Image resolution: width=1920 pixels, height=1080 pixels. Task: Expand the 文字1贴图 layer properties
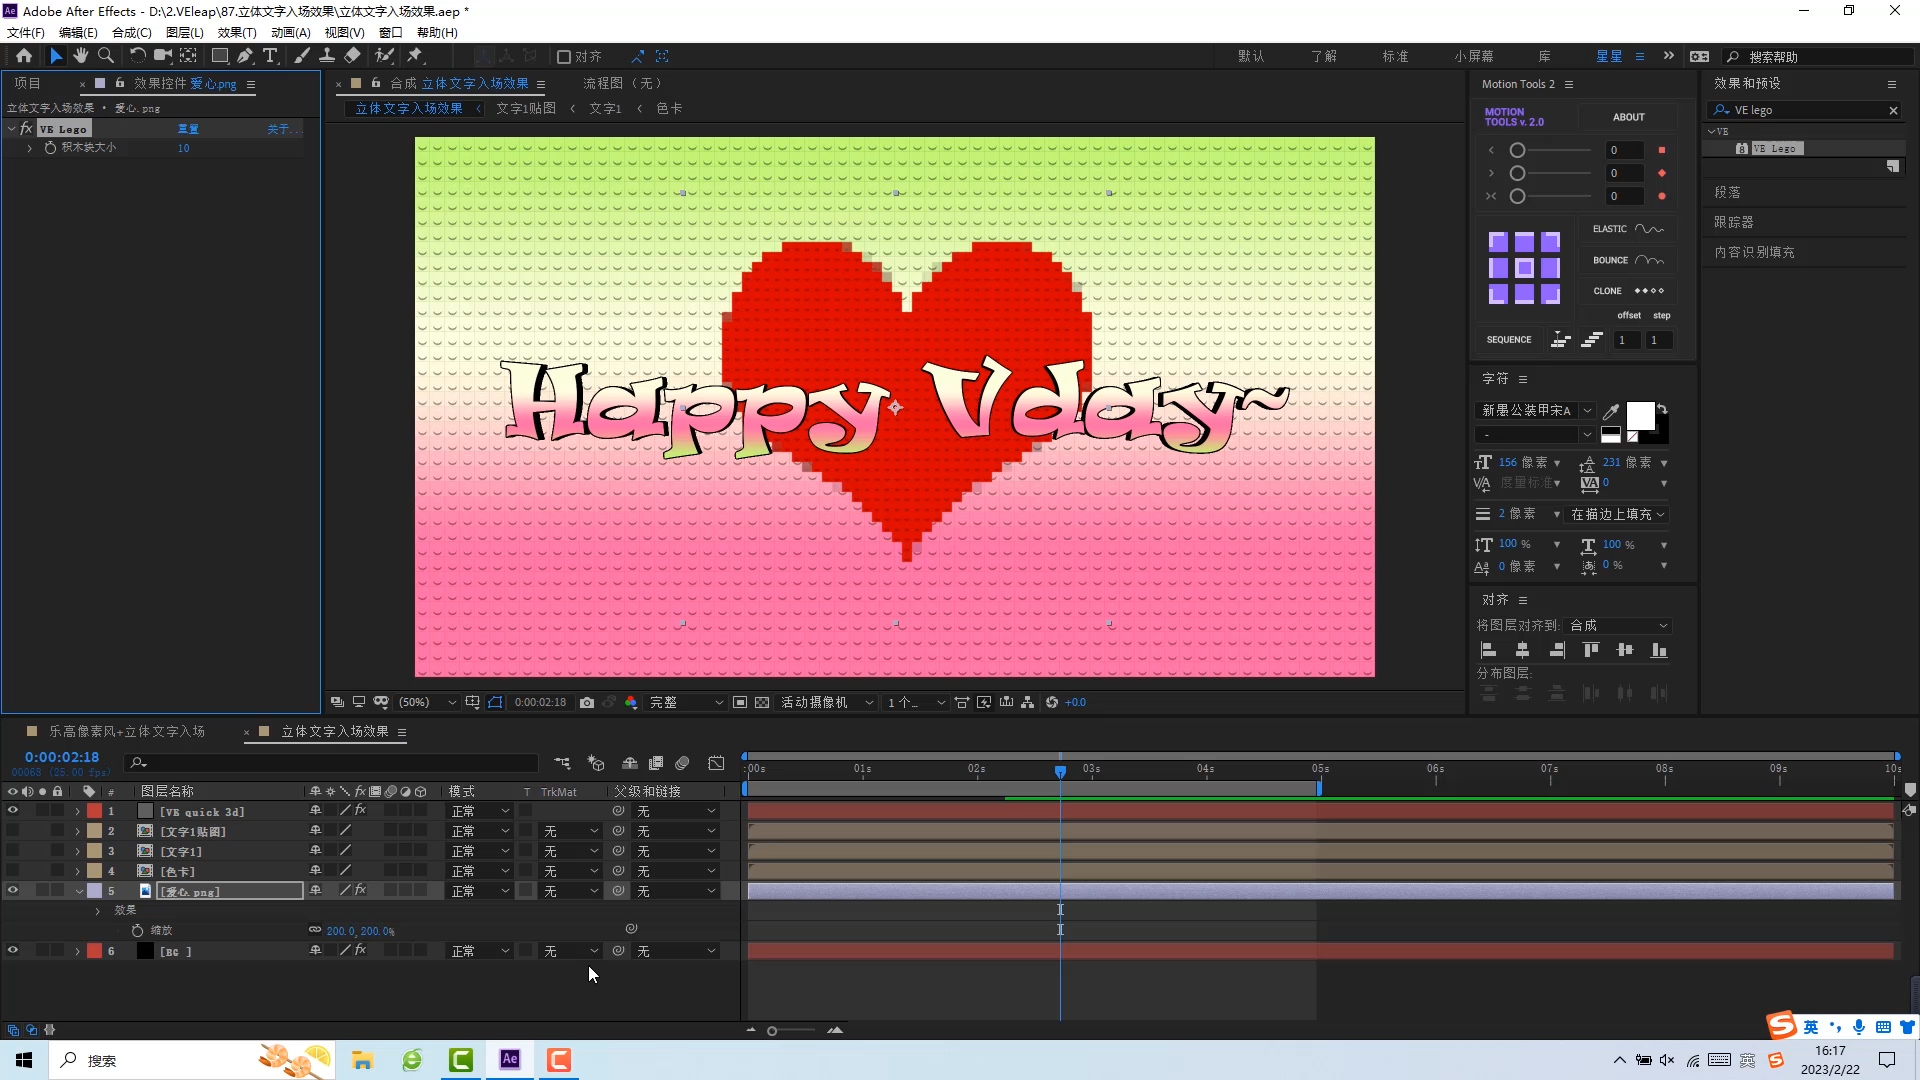(x=77, y=831)
